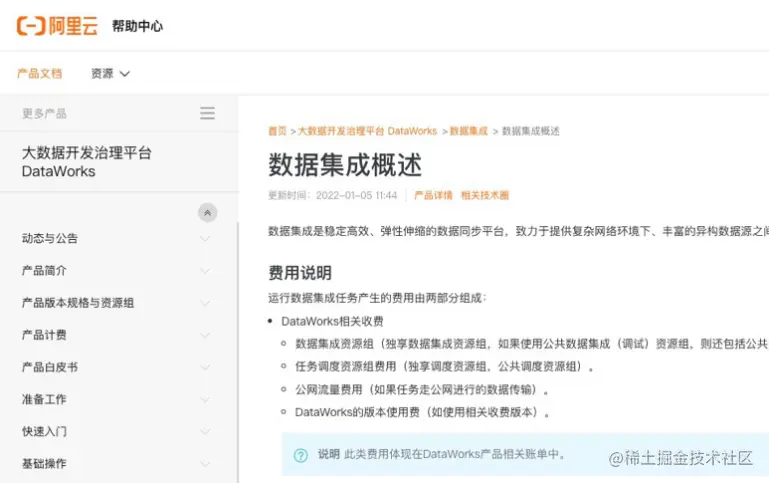
Task: Click 运行数据集成任务产生的费用 sentence
Action: 377,298
